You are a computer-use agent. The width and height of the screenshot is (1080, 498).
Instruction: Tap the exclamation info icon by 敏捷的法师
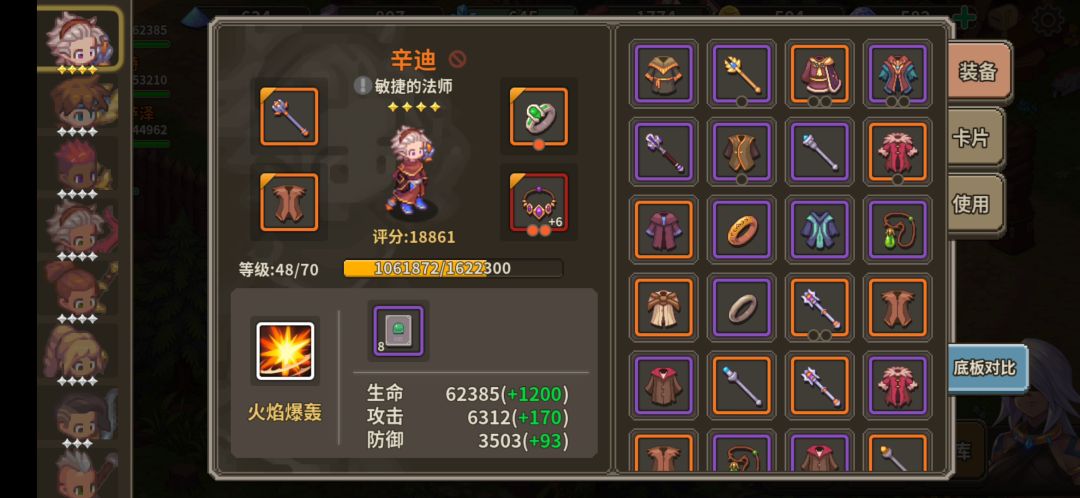pos(362,85)
